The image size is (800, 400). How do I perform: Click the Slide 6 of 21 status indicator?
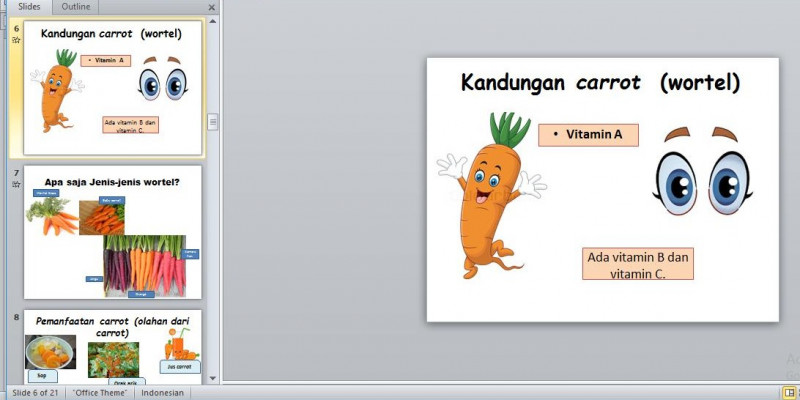pyautogui.click(x=36, y=393)
